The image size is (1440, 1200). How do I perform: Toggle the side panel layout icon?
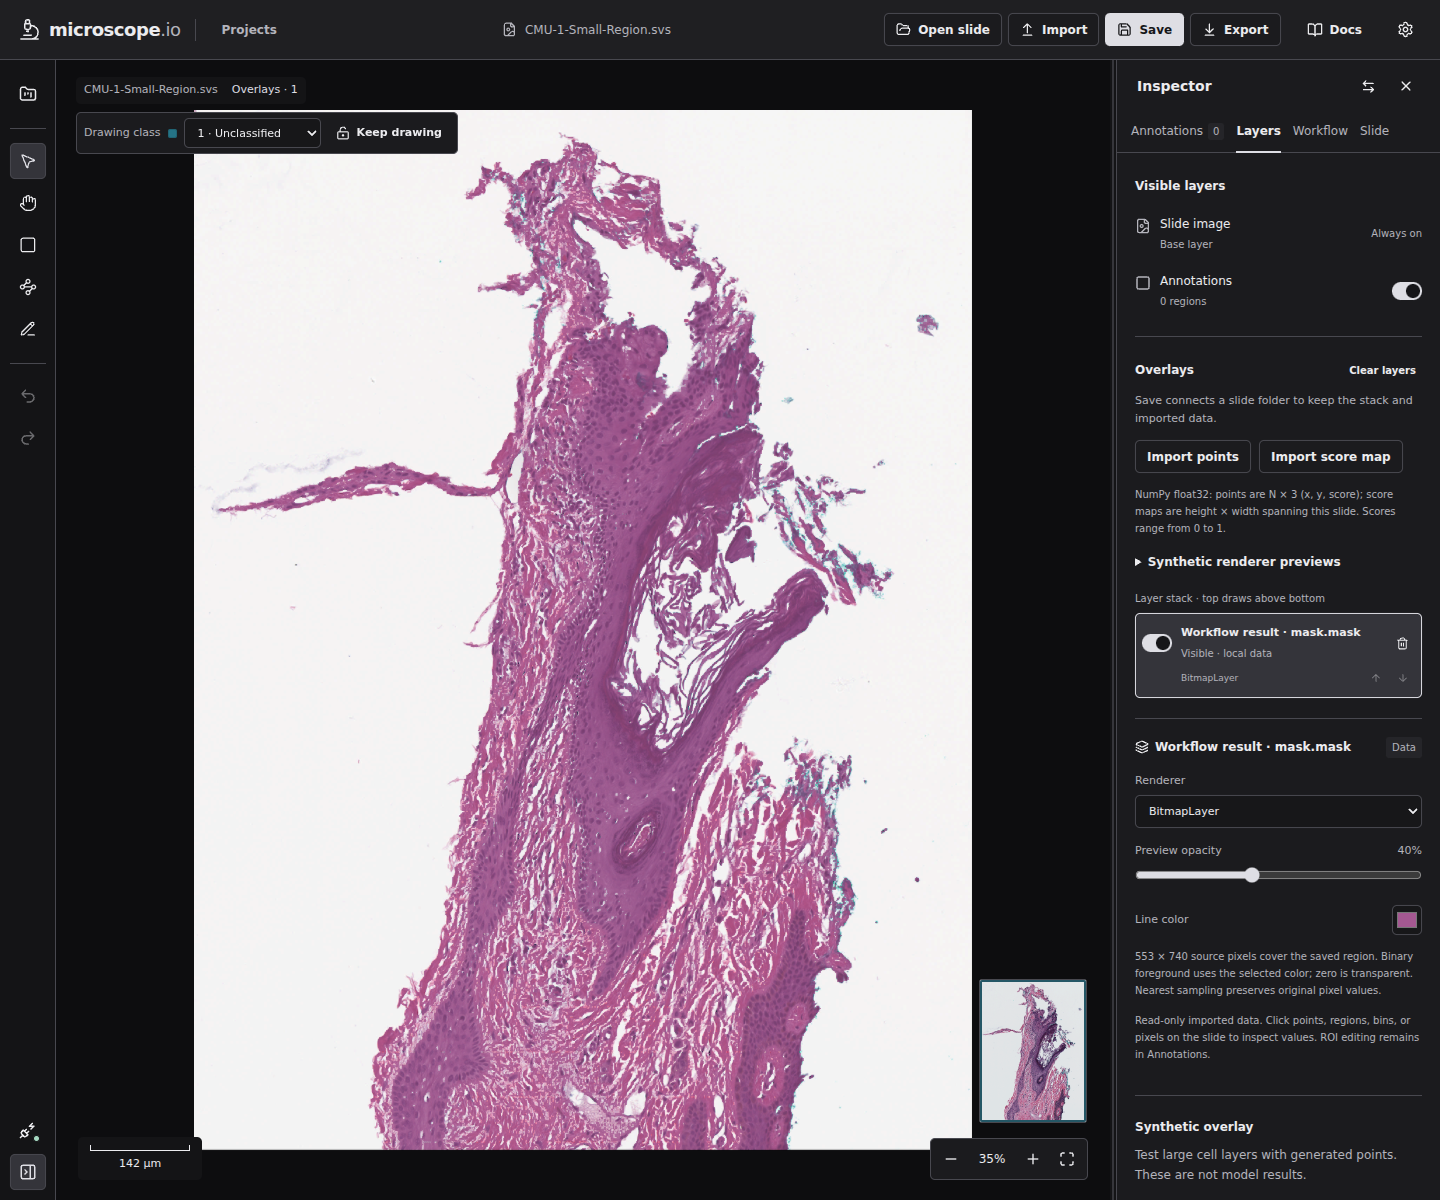28,1172
